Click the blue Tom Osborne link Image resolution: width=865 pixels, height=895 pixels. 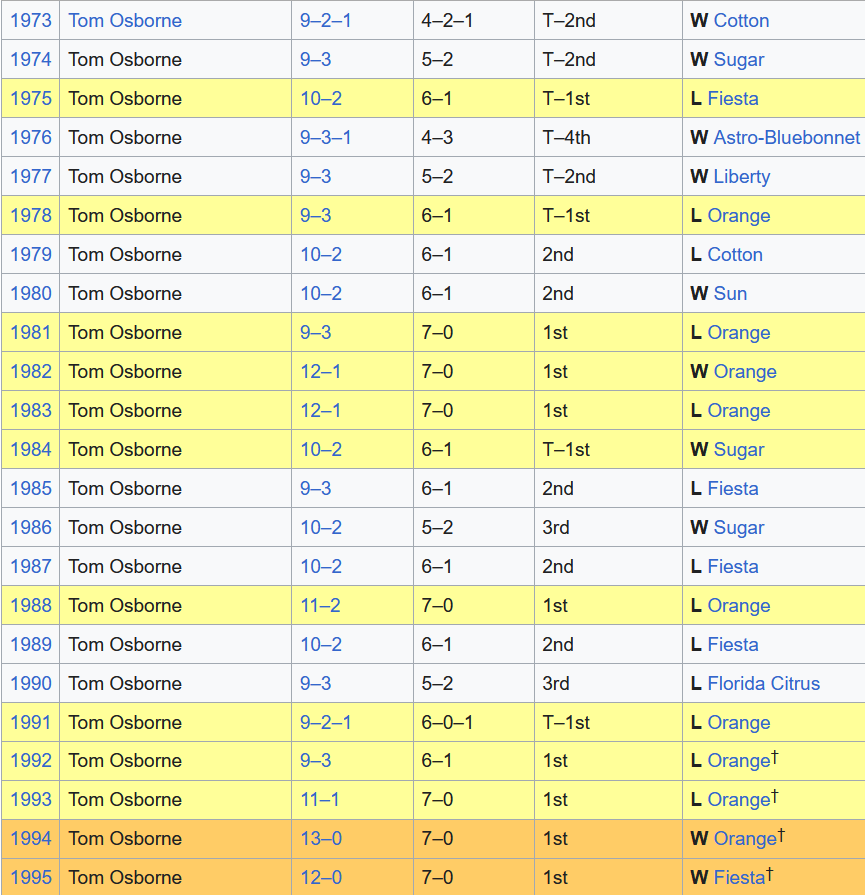125,20
